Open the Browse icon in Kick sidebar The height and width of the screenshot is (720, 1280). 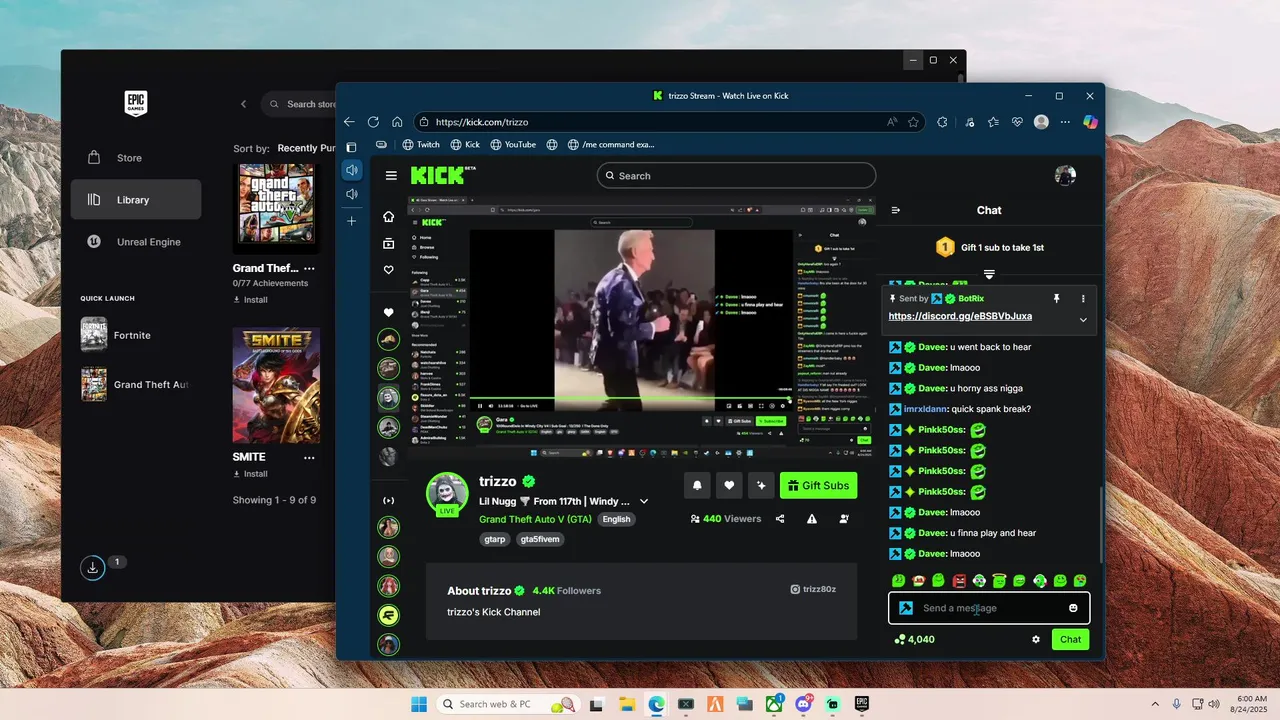(x=389, y=243)
